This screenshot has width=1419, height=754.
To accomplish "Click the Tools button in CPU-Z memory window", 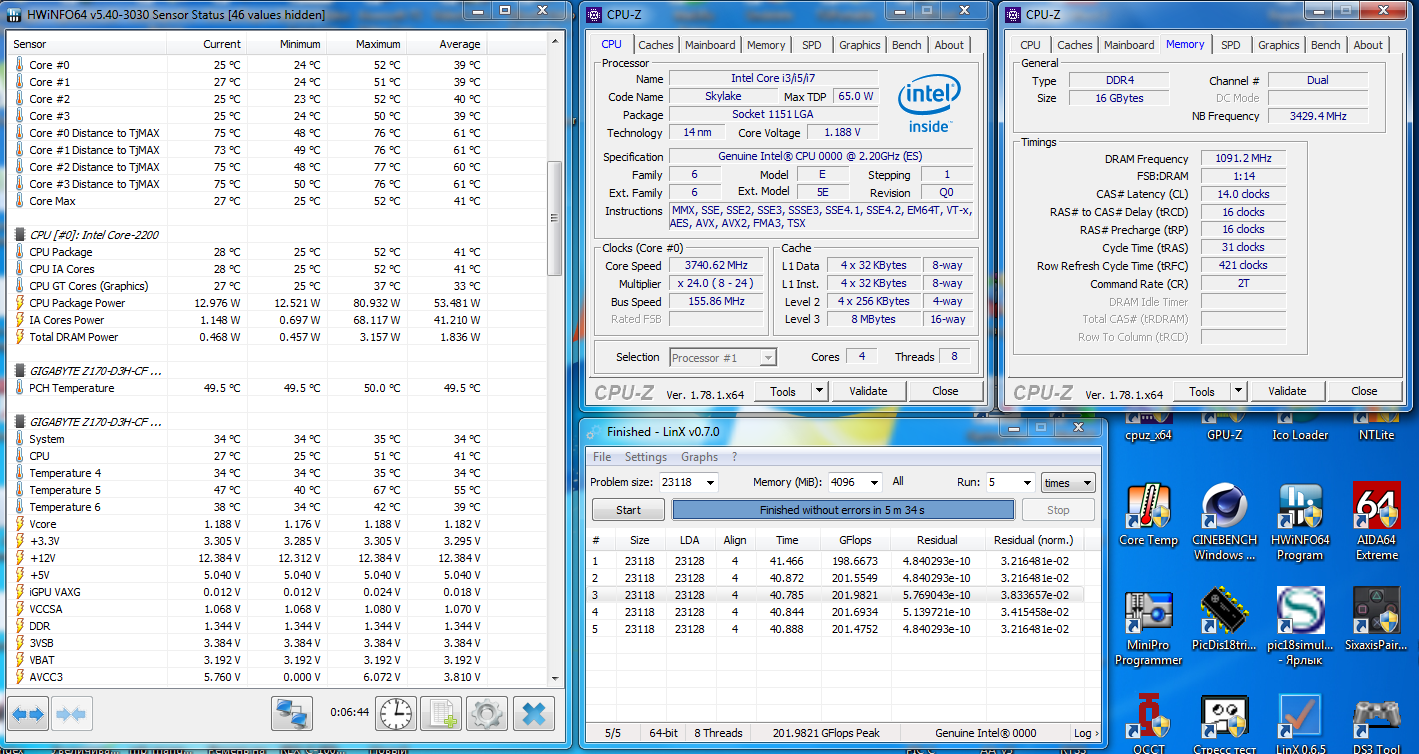I will [x=1202, y=391].
